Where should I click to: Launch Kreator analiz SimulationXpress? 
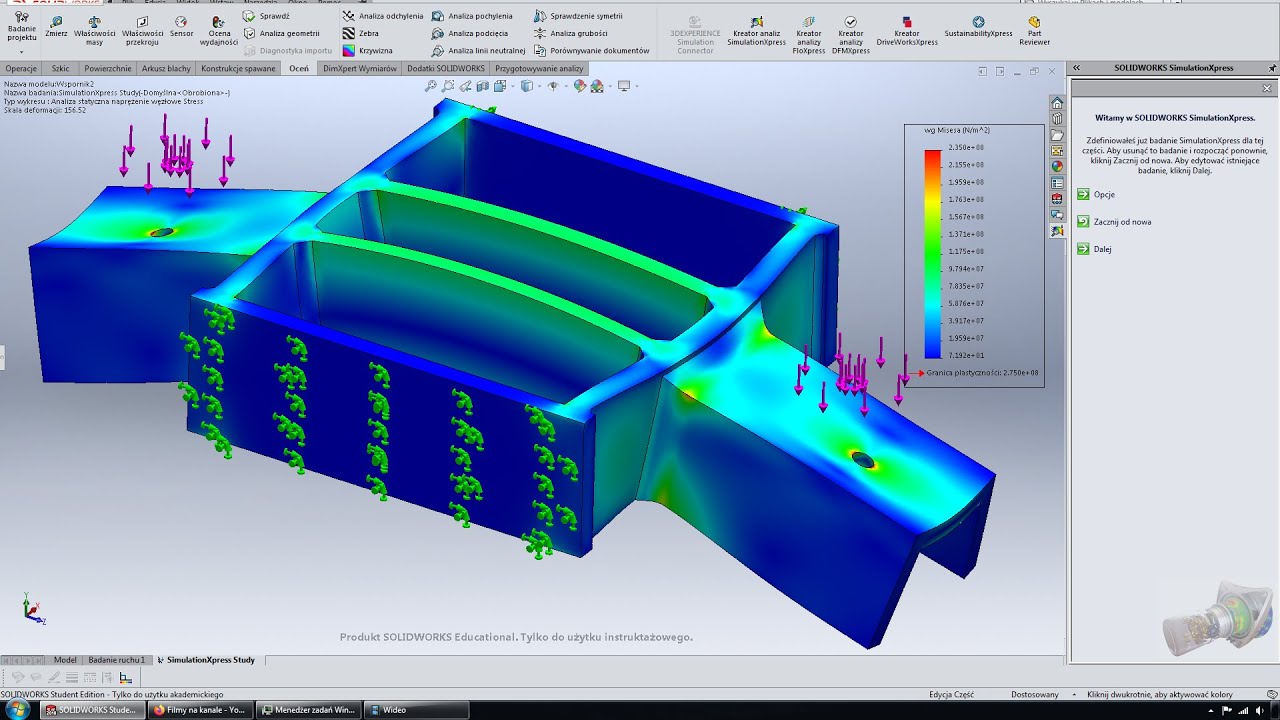[x=756, y=32]
